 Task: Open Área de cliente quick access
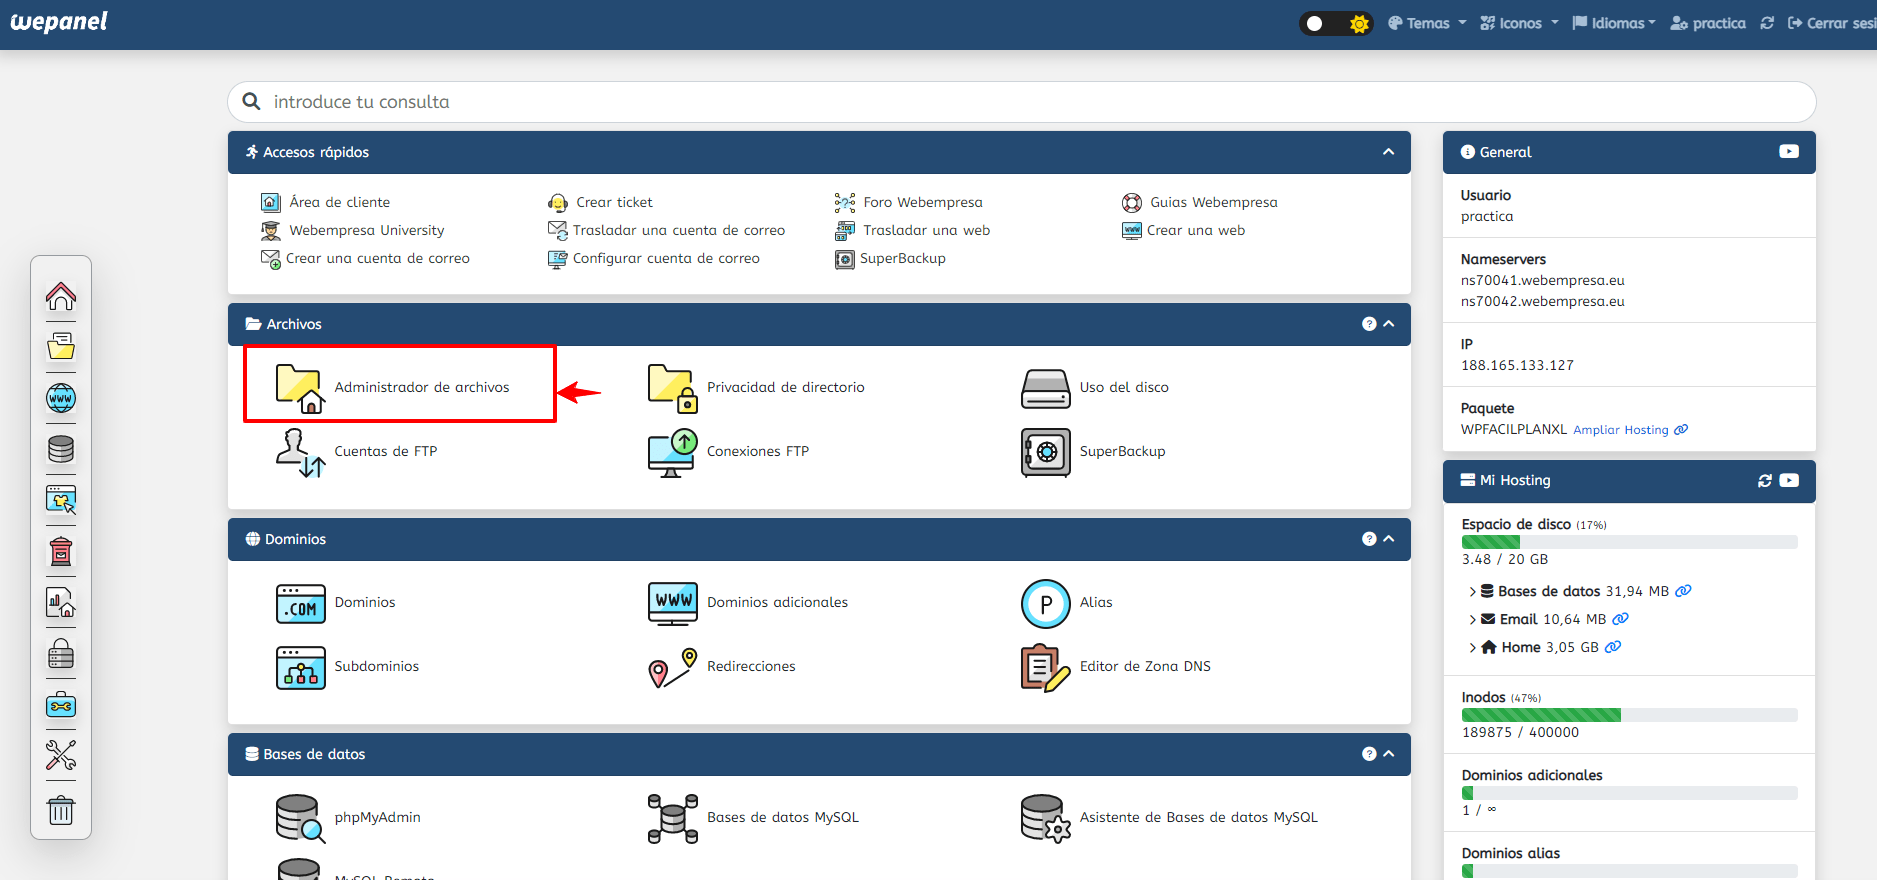click(x=326, y=202)
